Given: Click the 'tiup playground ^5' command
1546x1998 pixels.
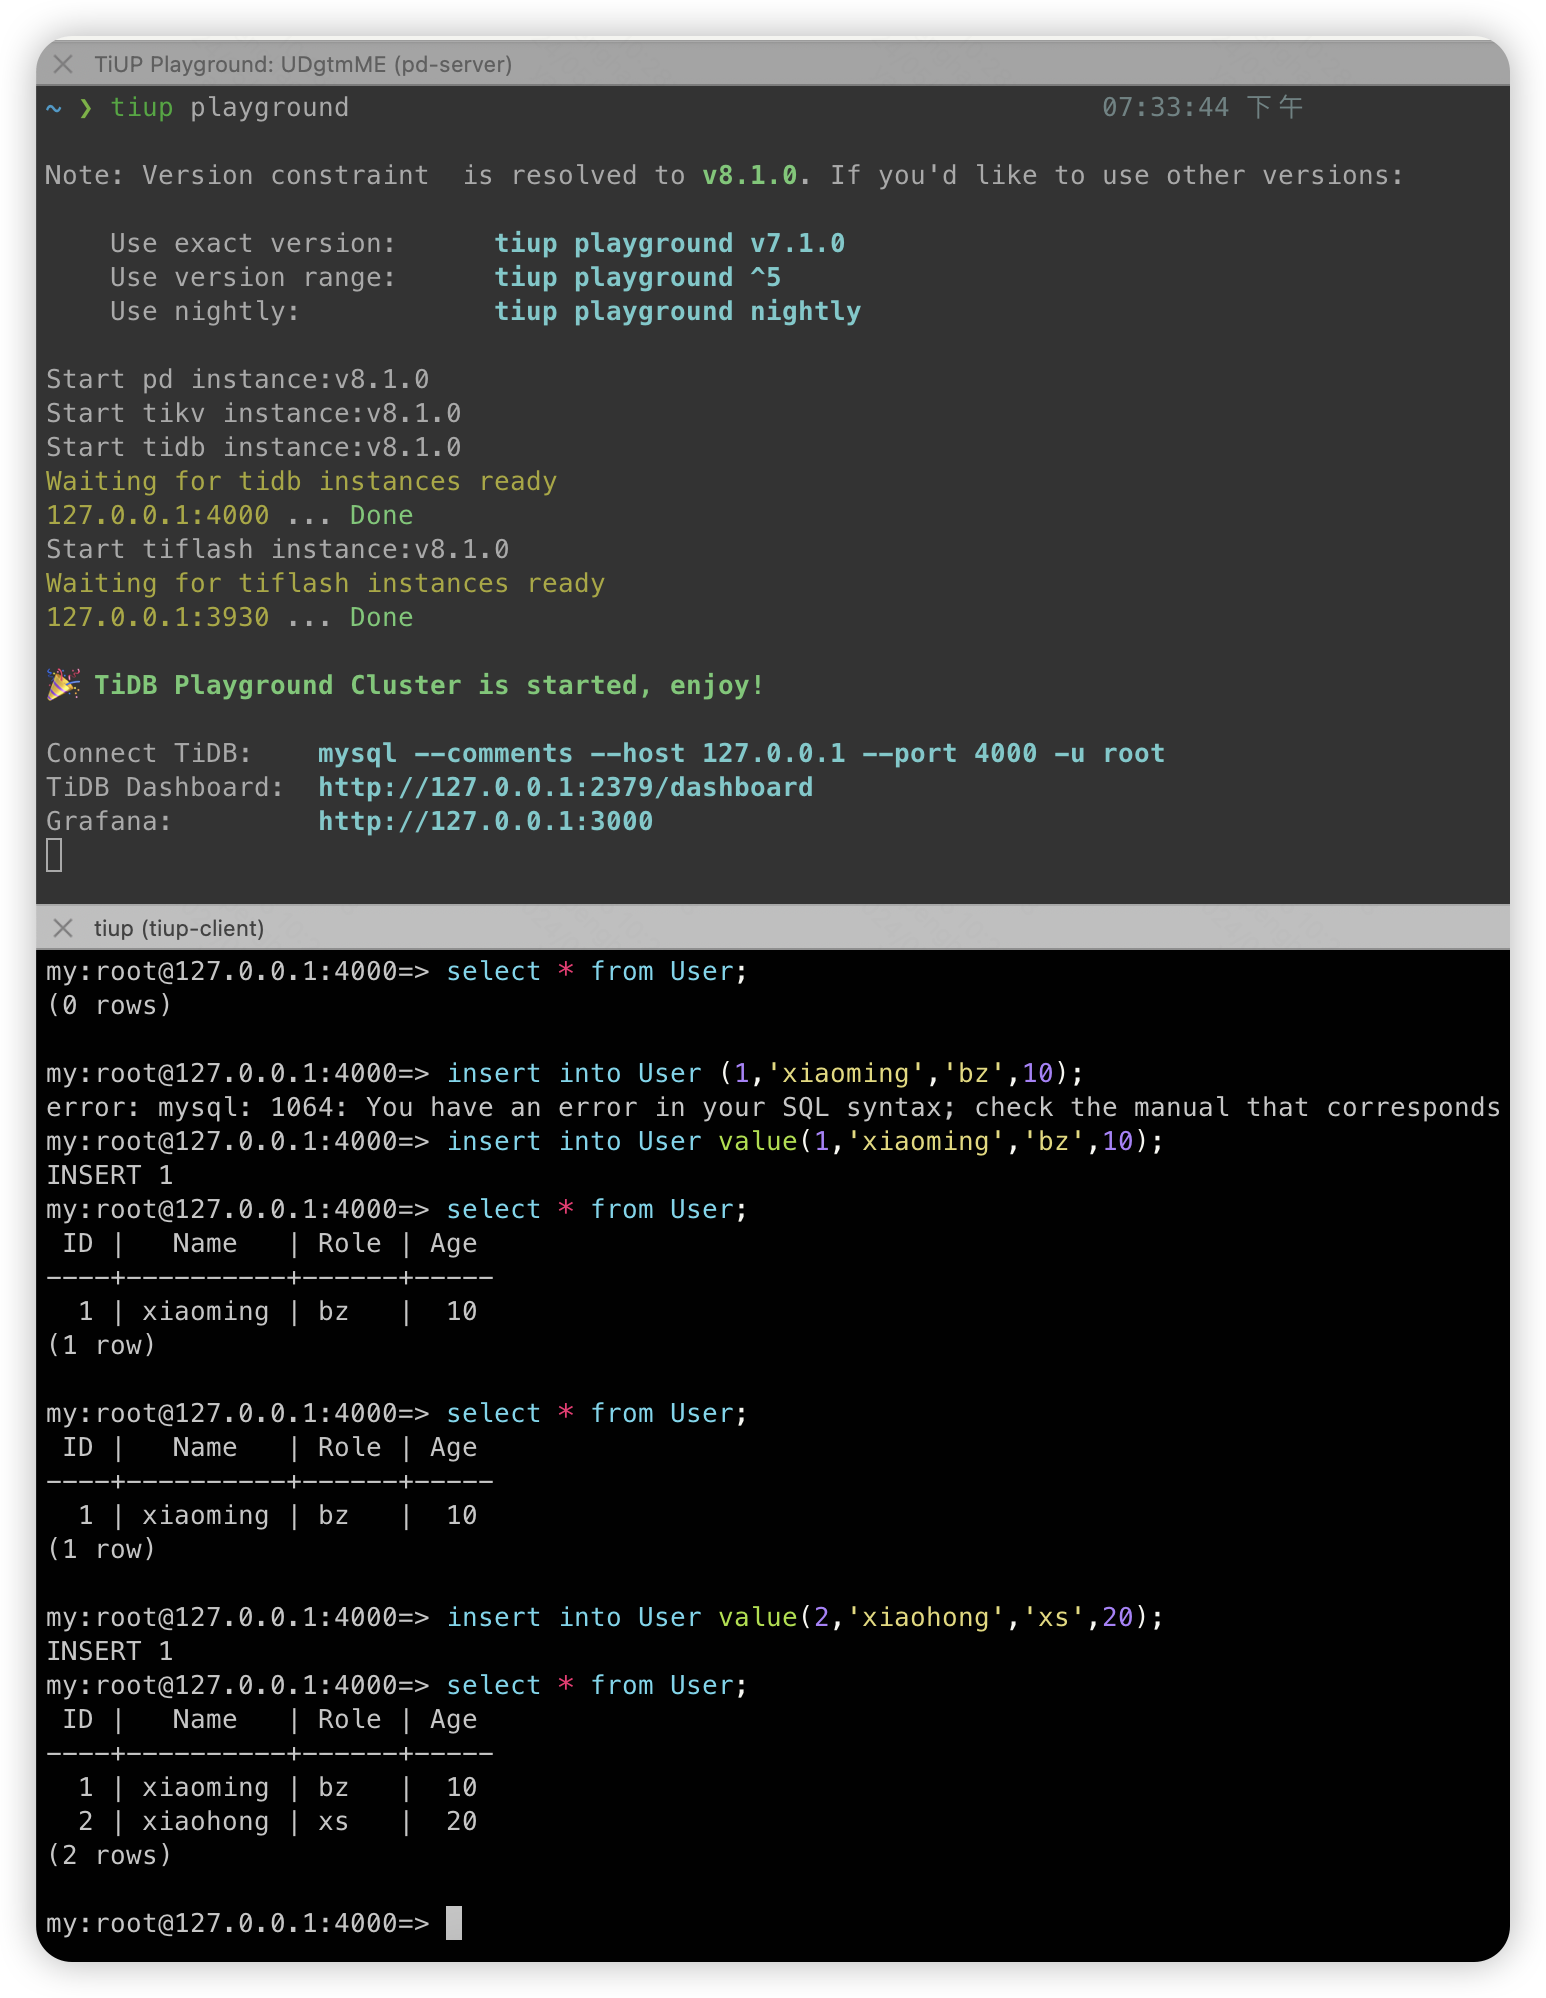Looking at the screenshot, I should pos(637,277).
